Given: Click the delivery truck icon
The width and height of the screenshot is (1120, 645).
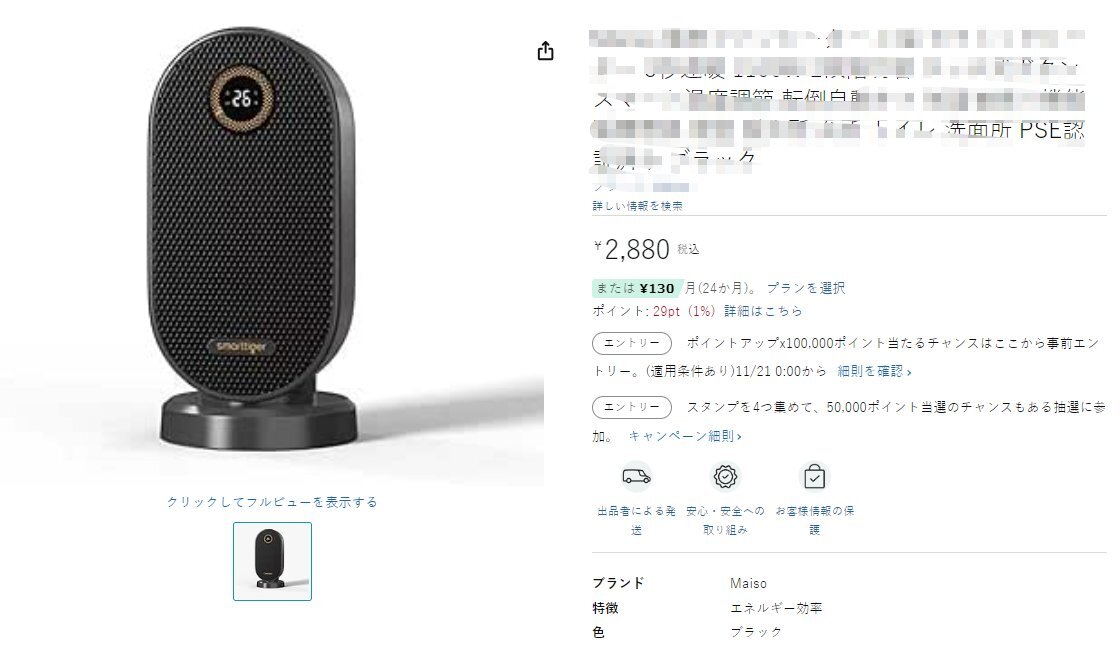Looking at the screenshot, I should [x=636, y=476].
